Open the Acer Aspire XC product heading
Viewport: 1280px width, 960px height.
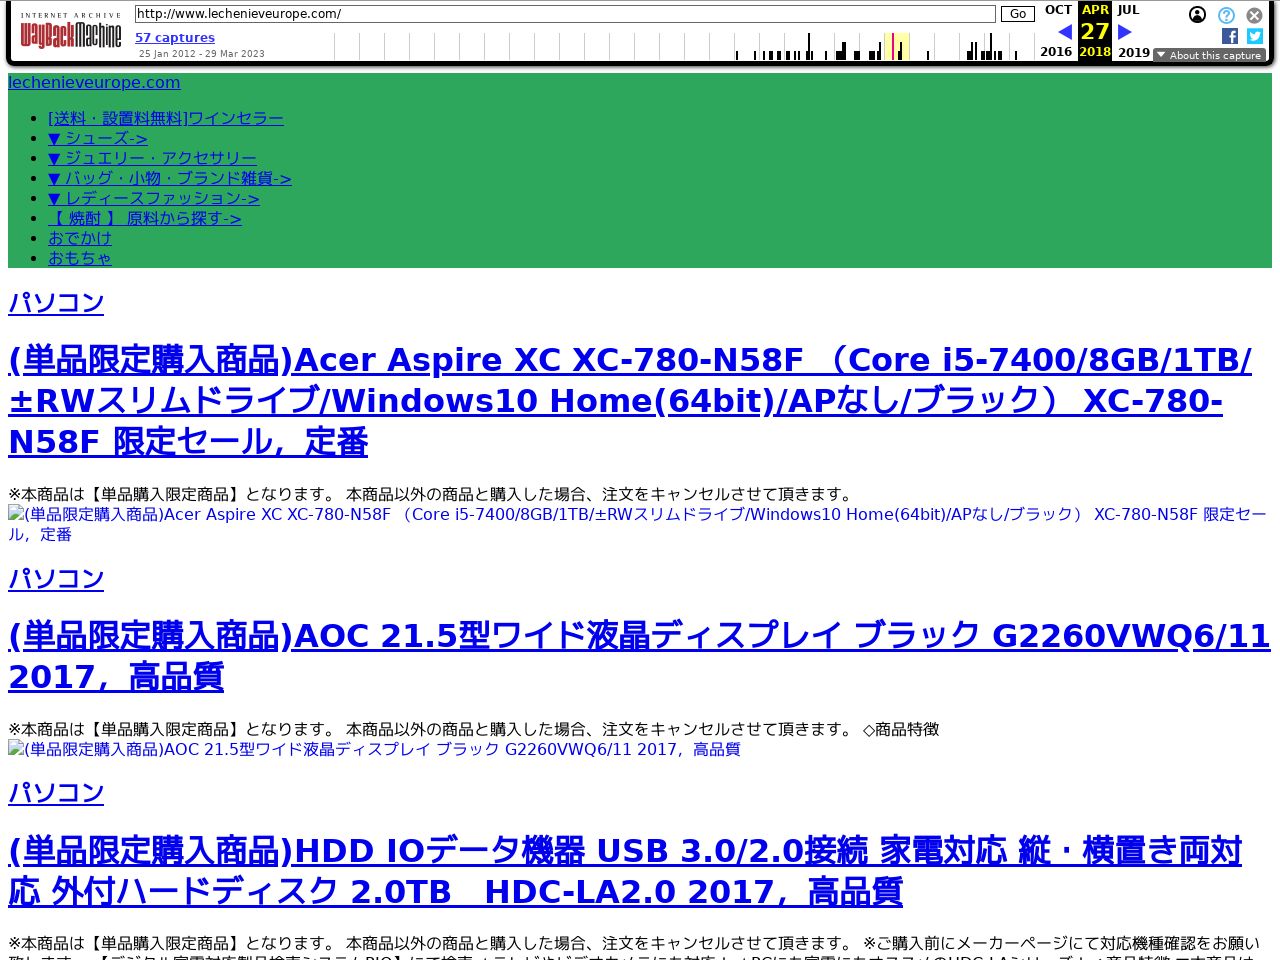pos(630,400)
